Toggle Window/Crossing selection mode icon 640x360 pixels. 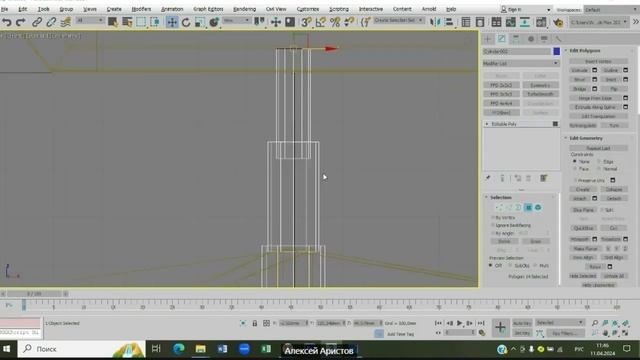155,22
